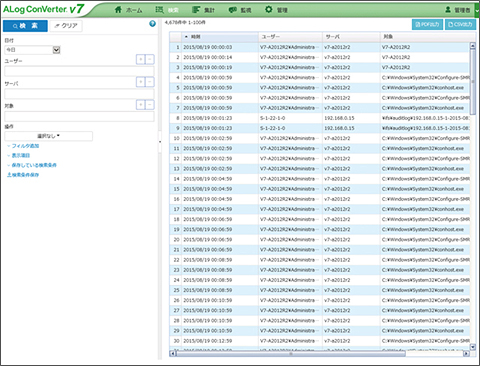Click the horizontal scrollbar right arrow

pos(467,353)
